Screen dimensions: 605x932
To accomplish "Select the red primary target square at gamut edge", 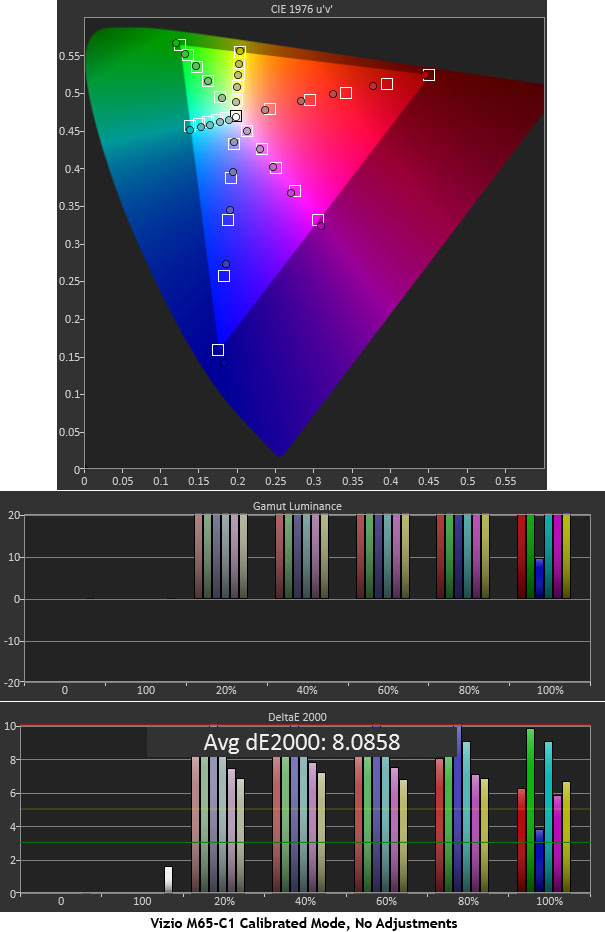I will point(429,75).
